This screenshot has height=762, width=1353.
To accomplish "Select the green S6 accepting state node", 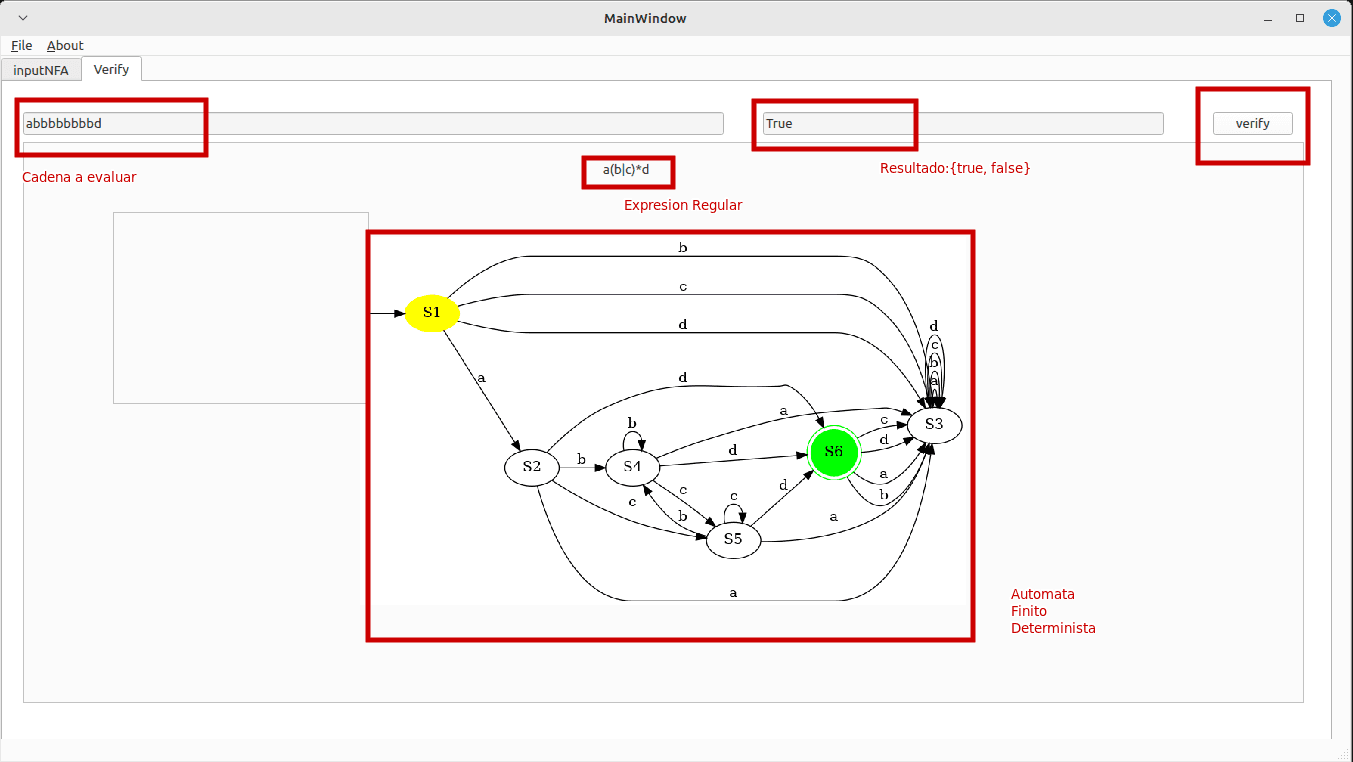I will 834,452.
